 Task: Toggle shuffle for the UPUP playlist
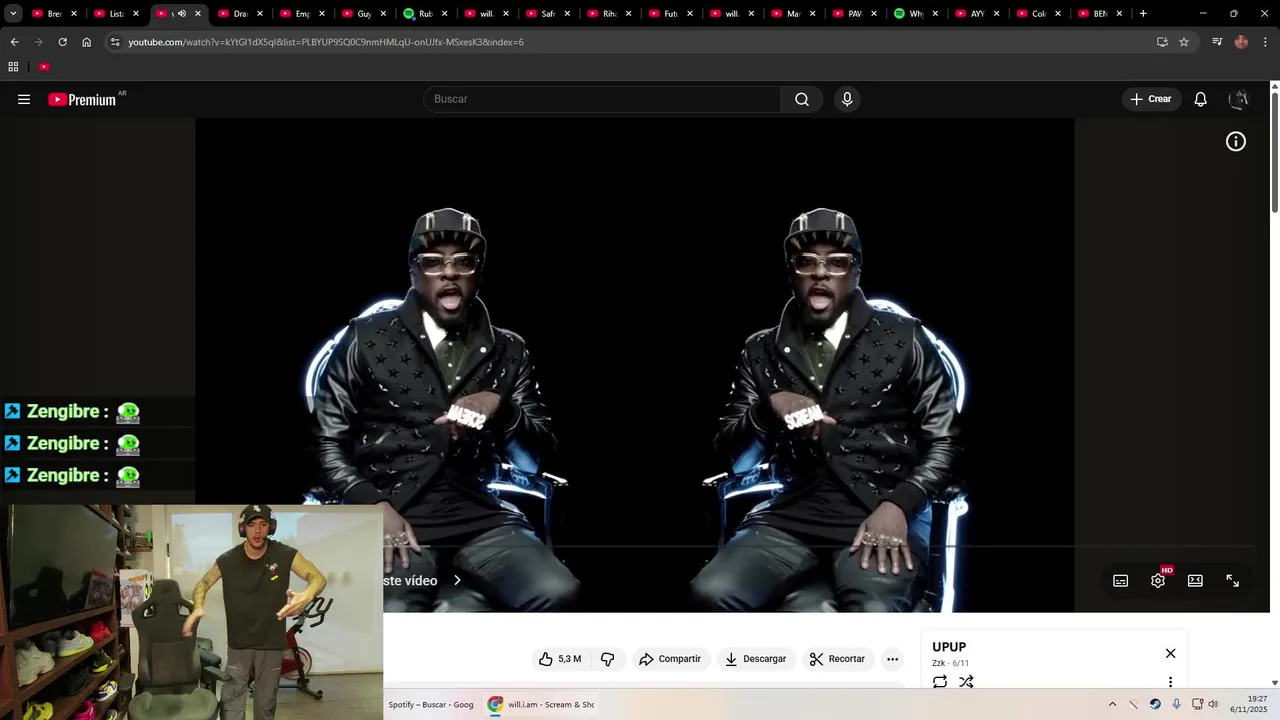tap(966, 682)
